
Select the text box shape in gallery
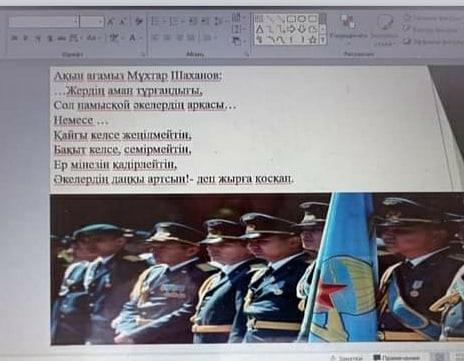259,19
